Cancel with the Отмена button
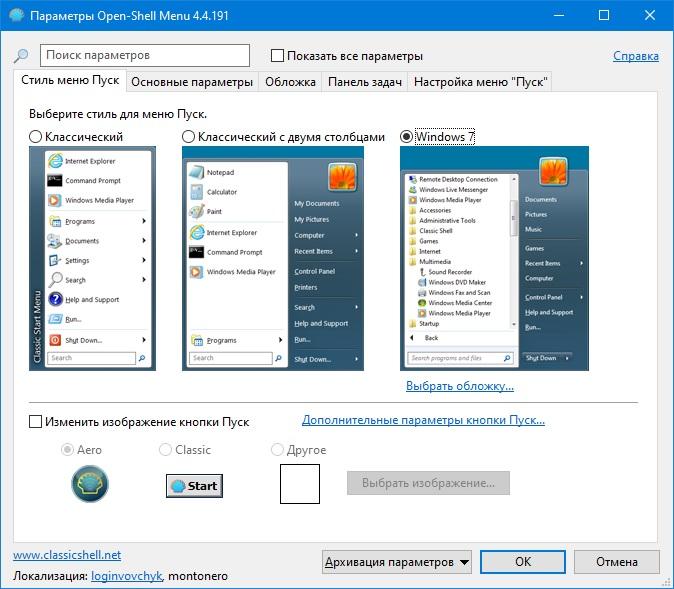Image resolution: width=674 pixels, height=589 pixels. [x=617, y=562]
